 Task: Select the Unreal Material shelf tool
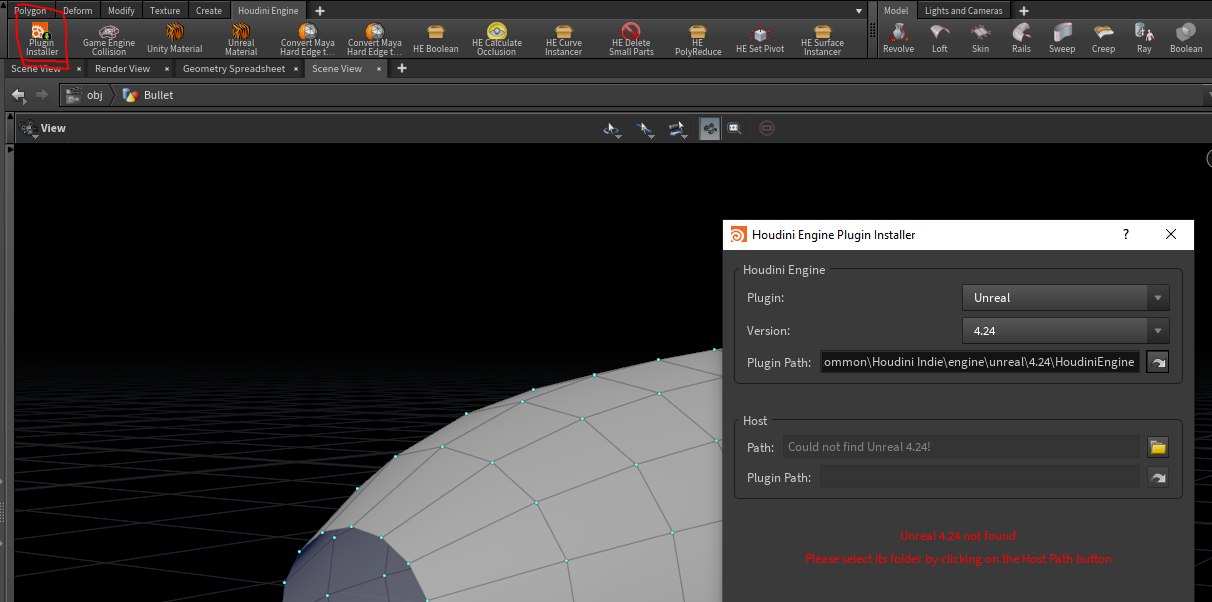241,40
